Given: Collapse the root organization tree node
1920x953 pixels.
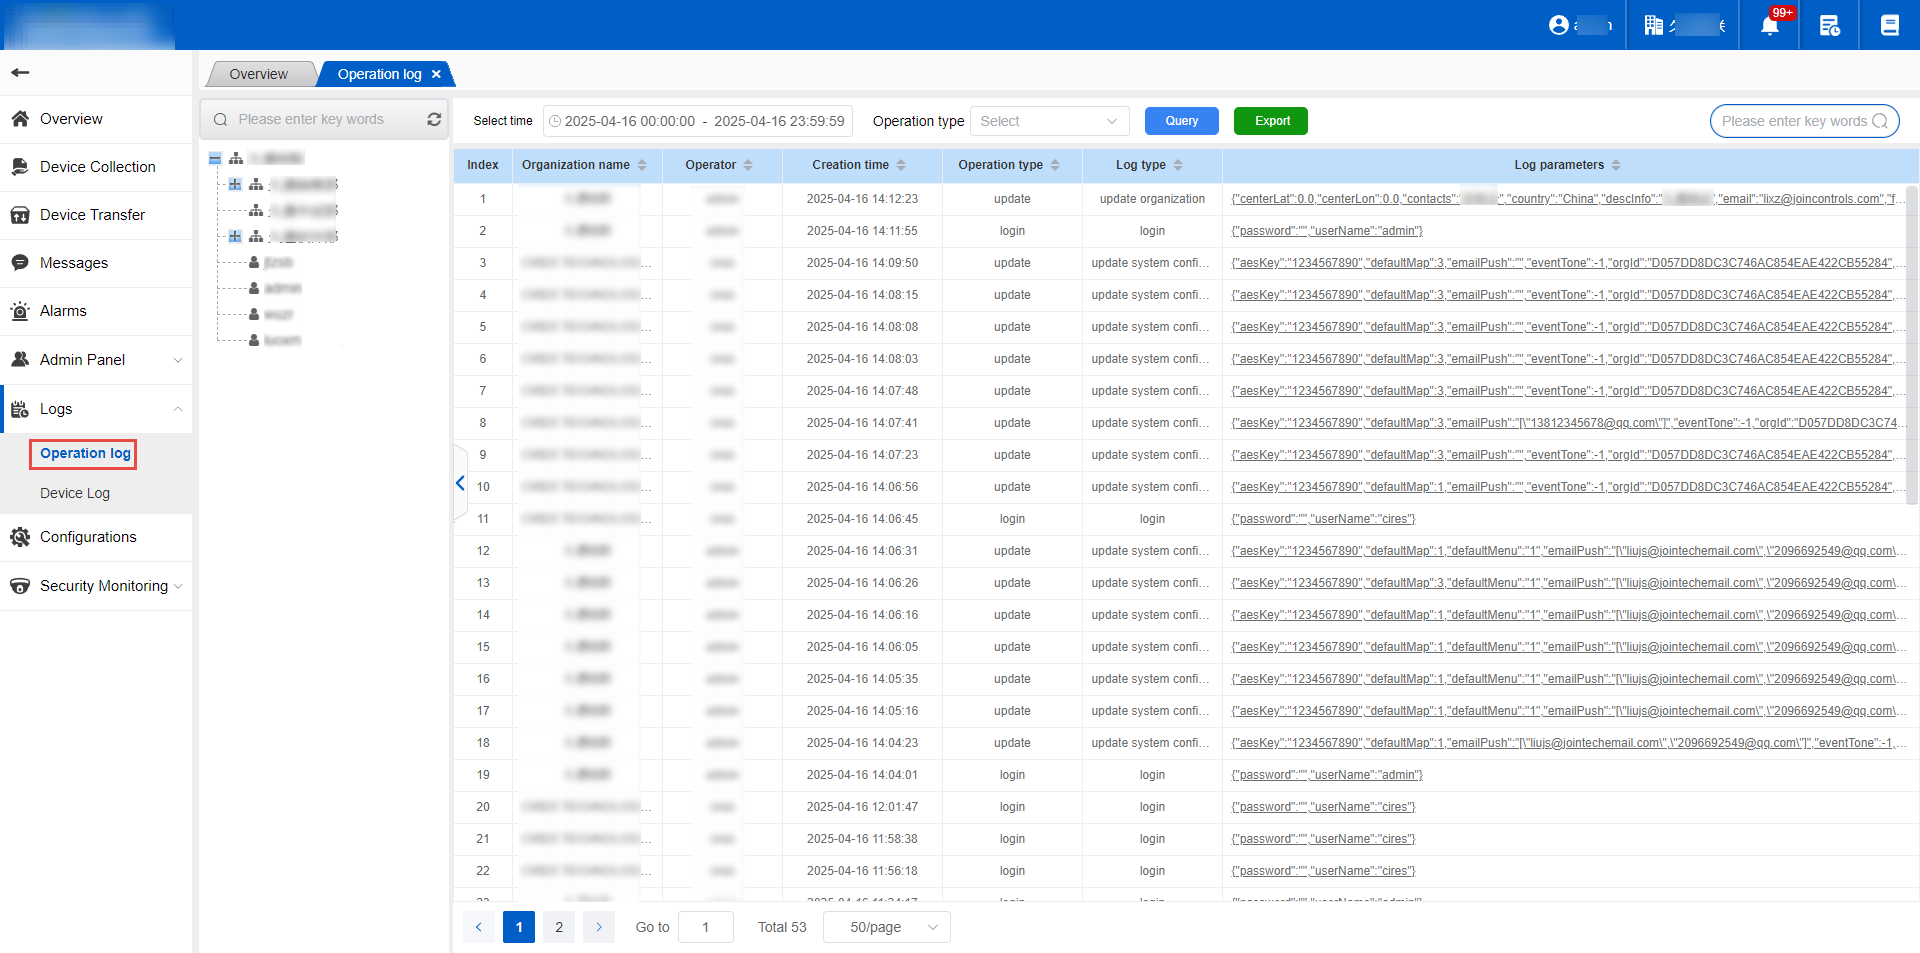Looking at the screenshot, I should 215,158.
